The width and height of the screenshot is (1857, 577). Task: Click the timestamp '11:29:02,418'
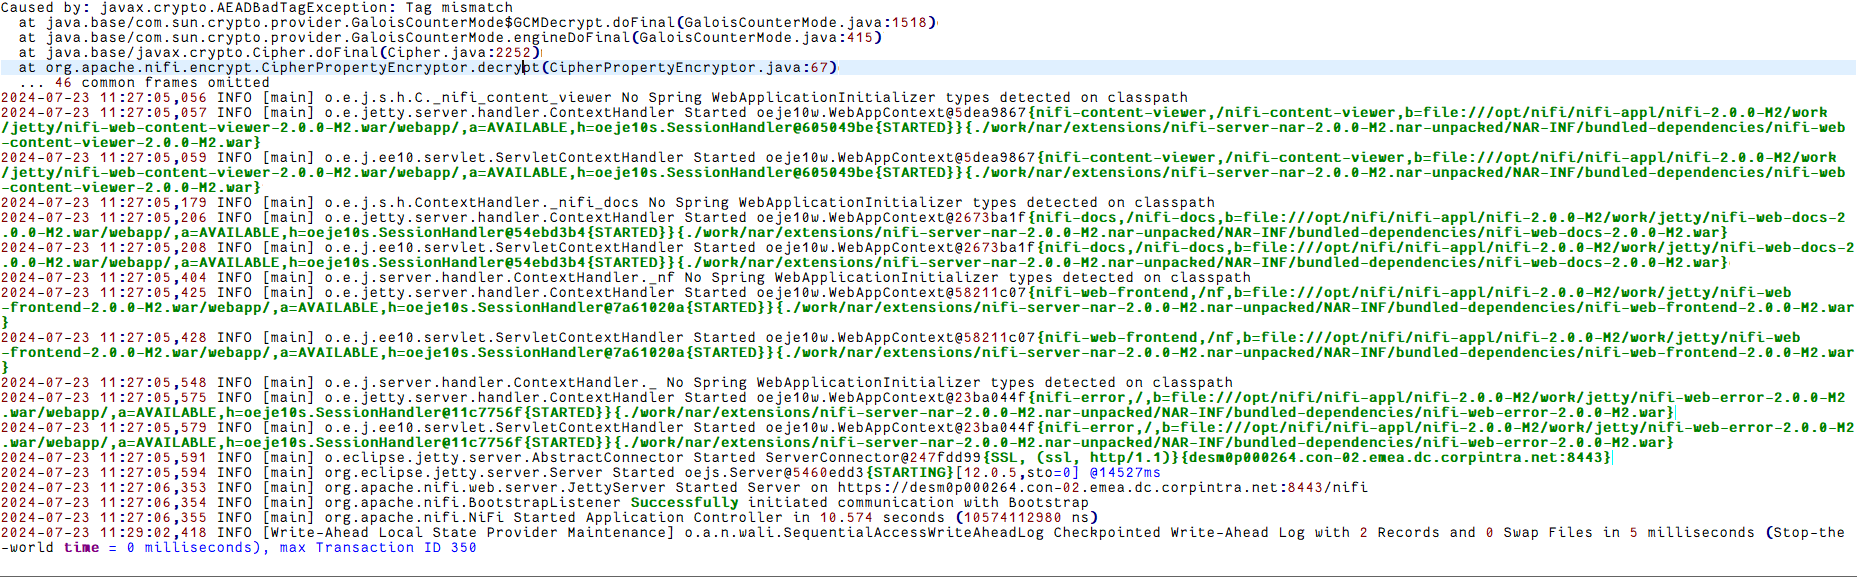click(153, 532)
